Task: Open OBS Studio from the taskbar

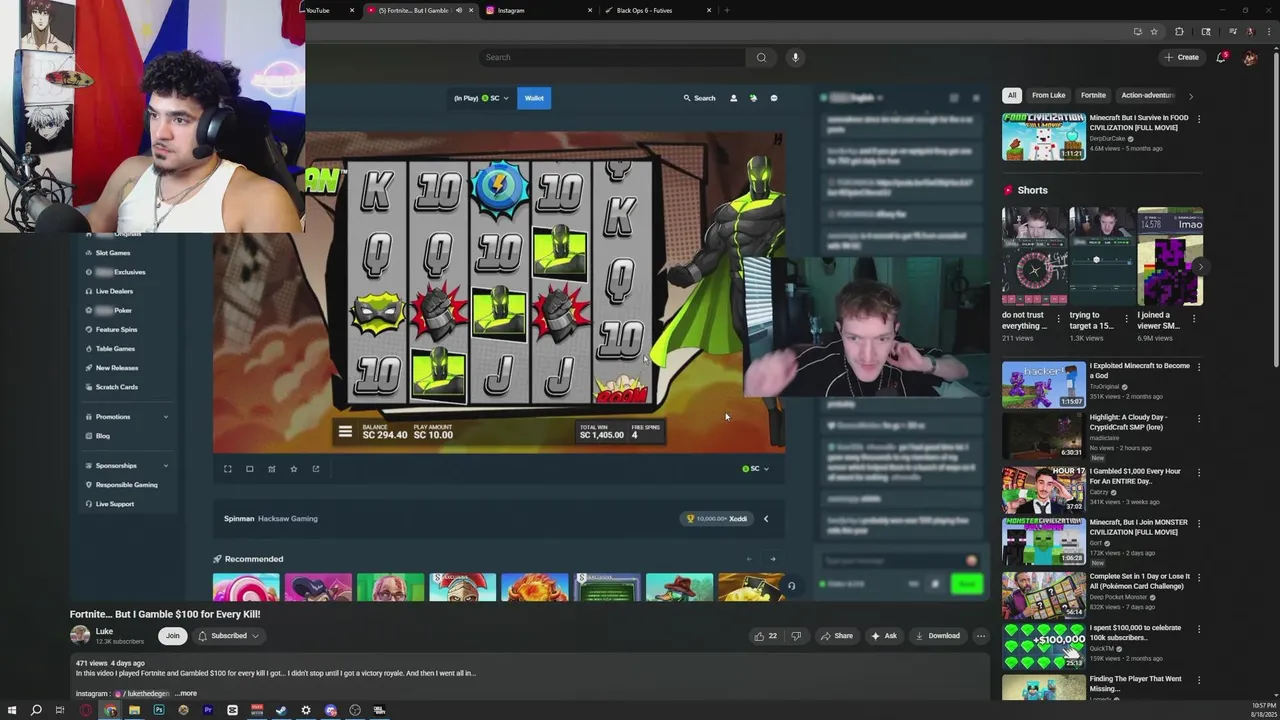Action: click(355, 710)
